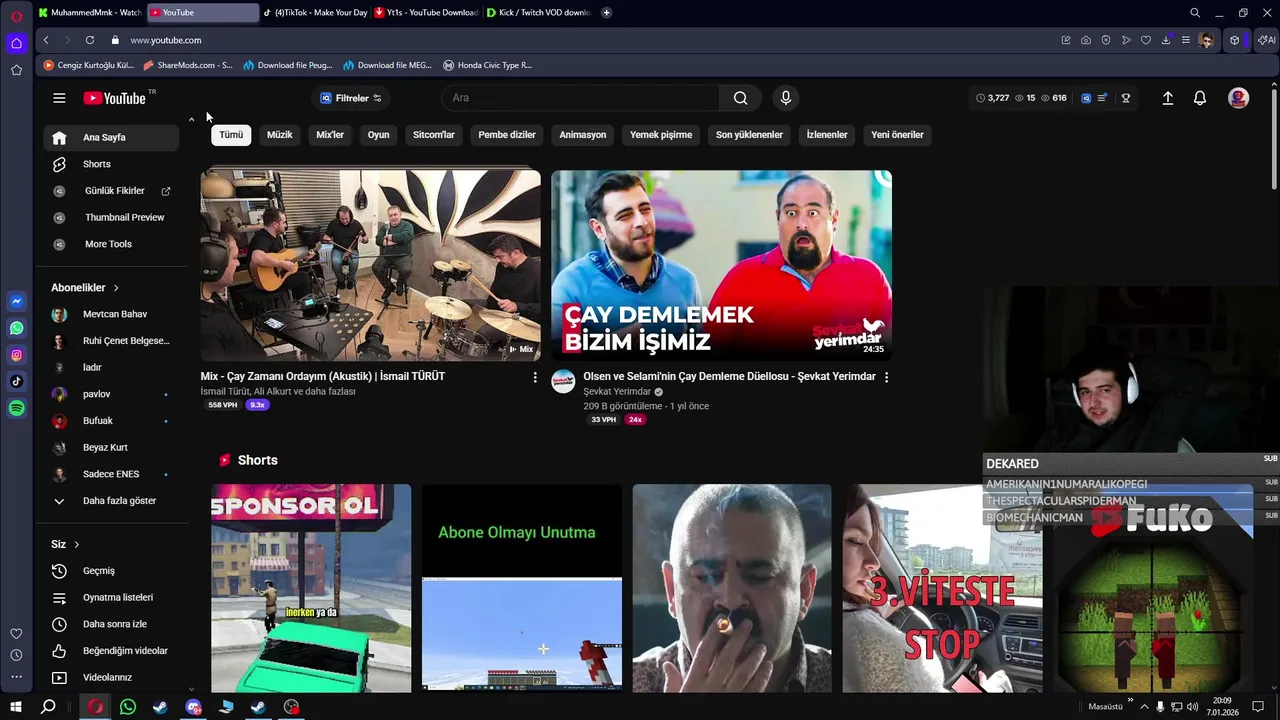Open Discord from the taskbar
This screenshot has width=1280, height=720.
pyautogui.click(x=194, y=707)
